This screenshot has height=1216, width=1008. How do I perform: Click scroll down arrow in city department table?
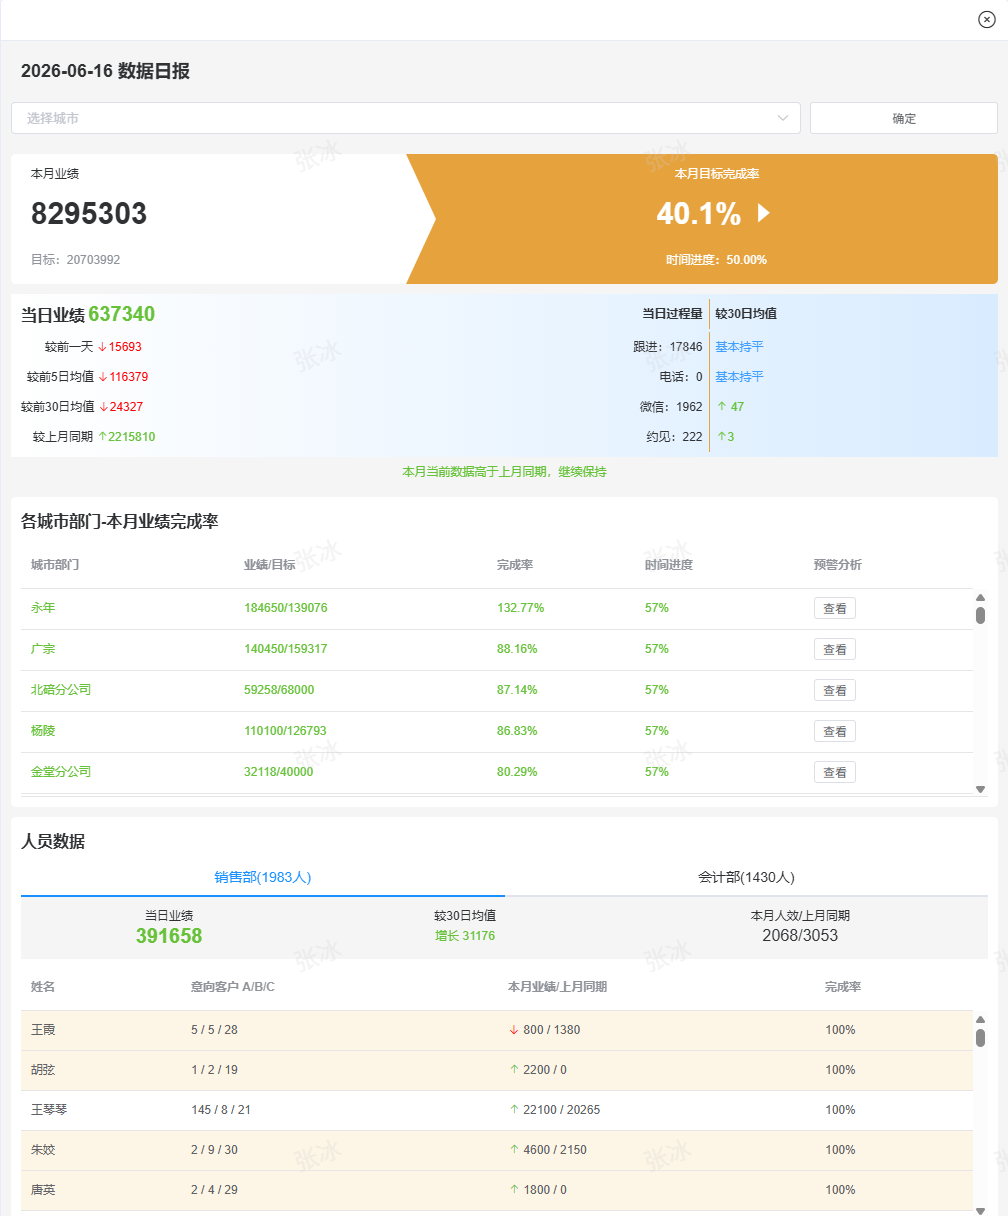coord(980,790)
